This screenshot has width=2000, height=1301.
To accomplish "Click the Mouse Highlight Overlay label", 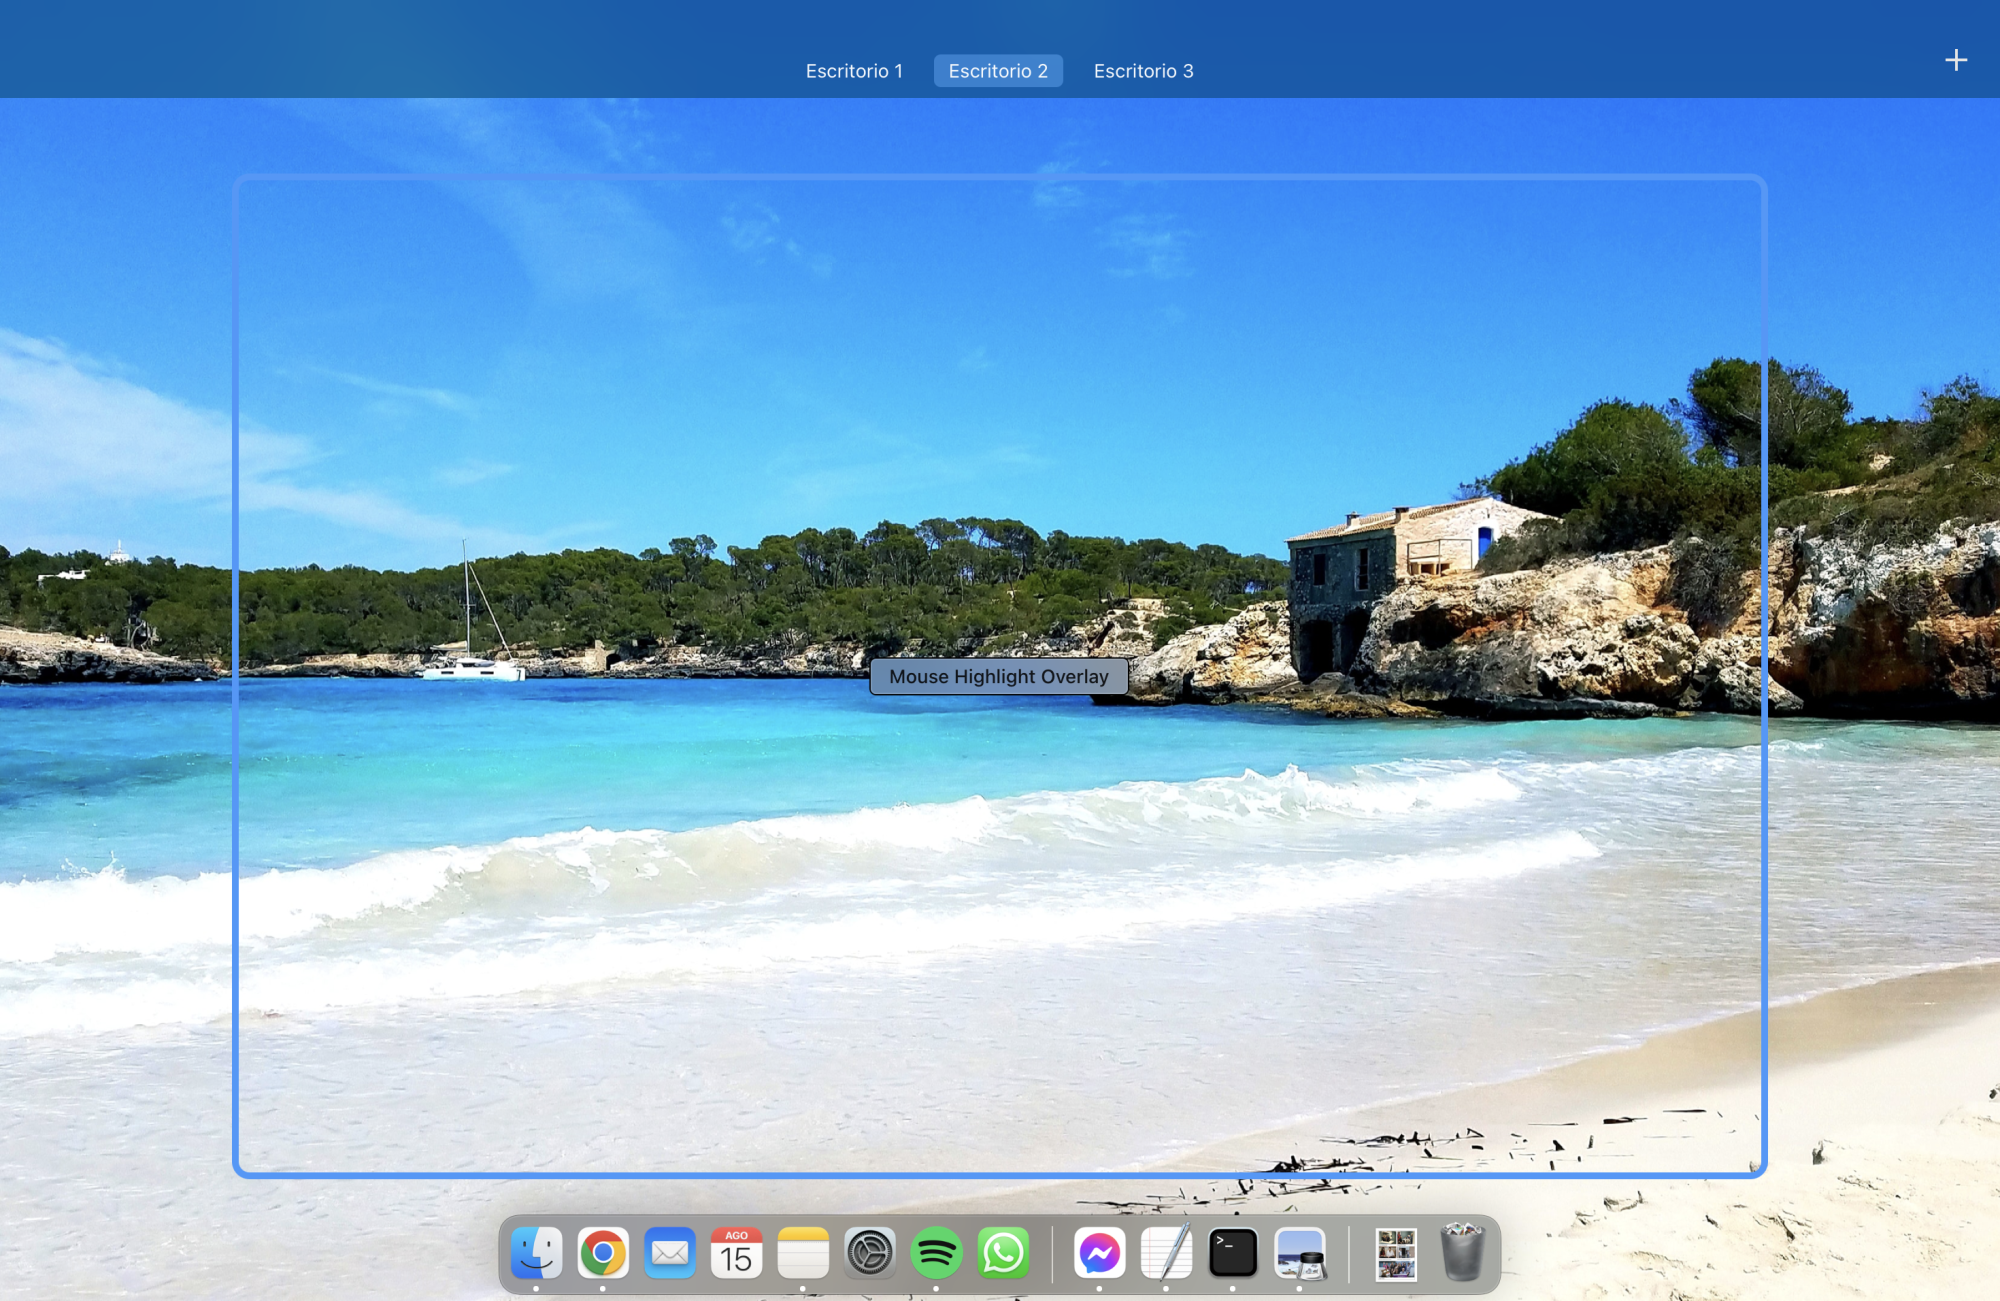I will coord(998,677).
